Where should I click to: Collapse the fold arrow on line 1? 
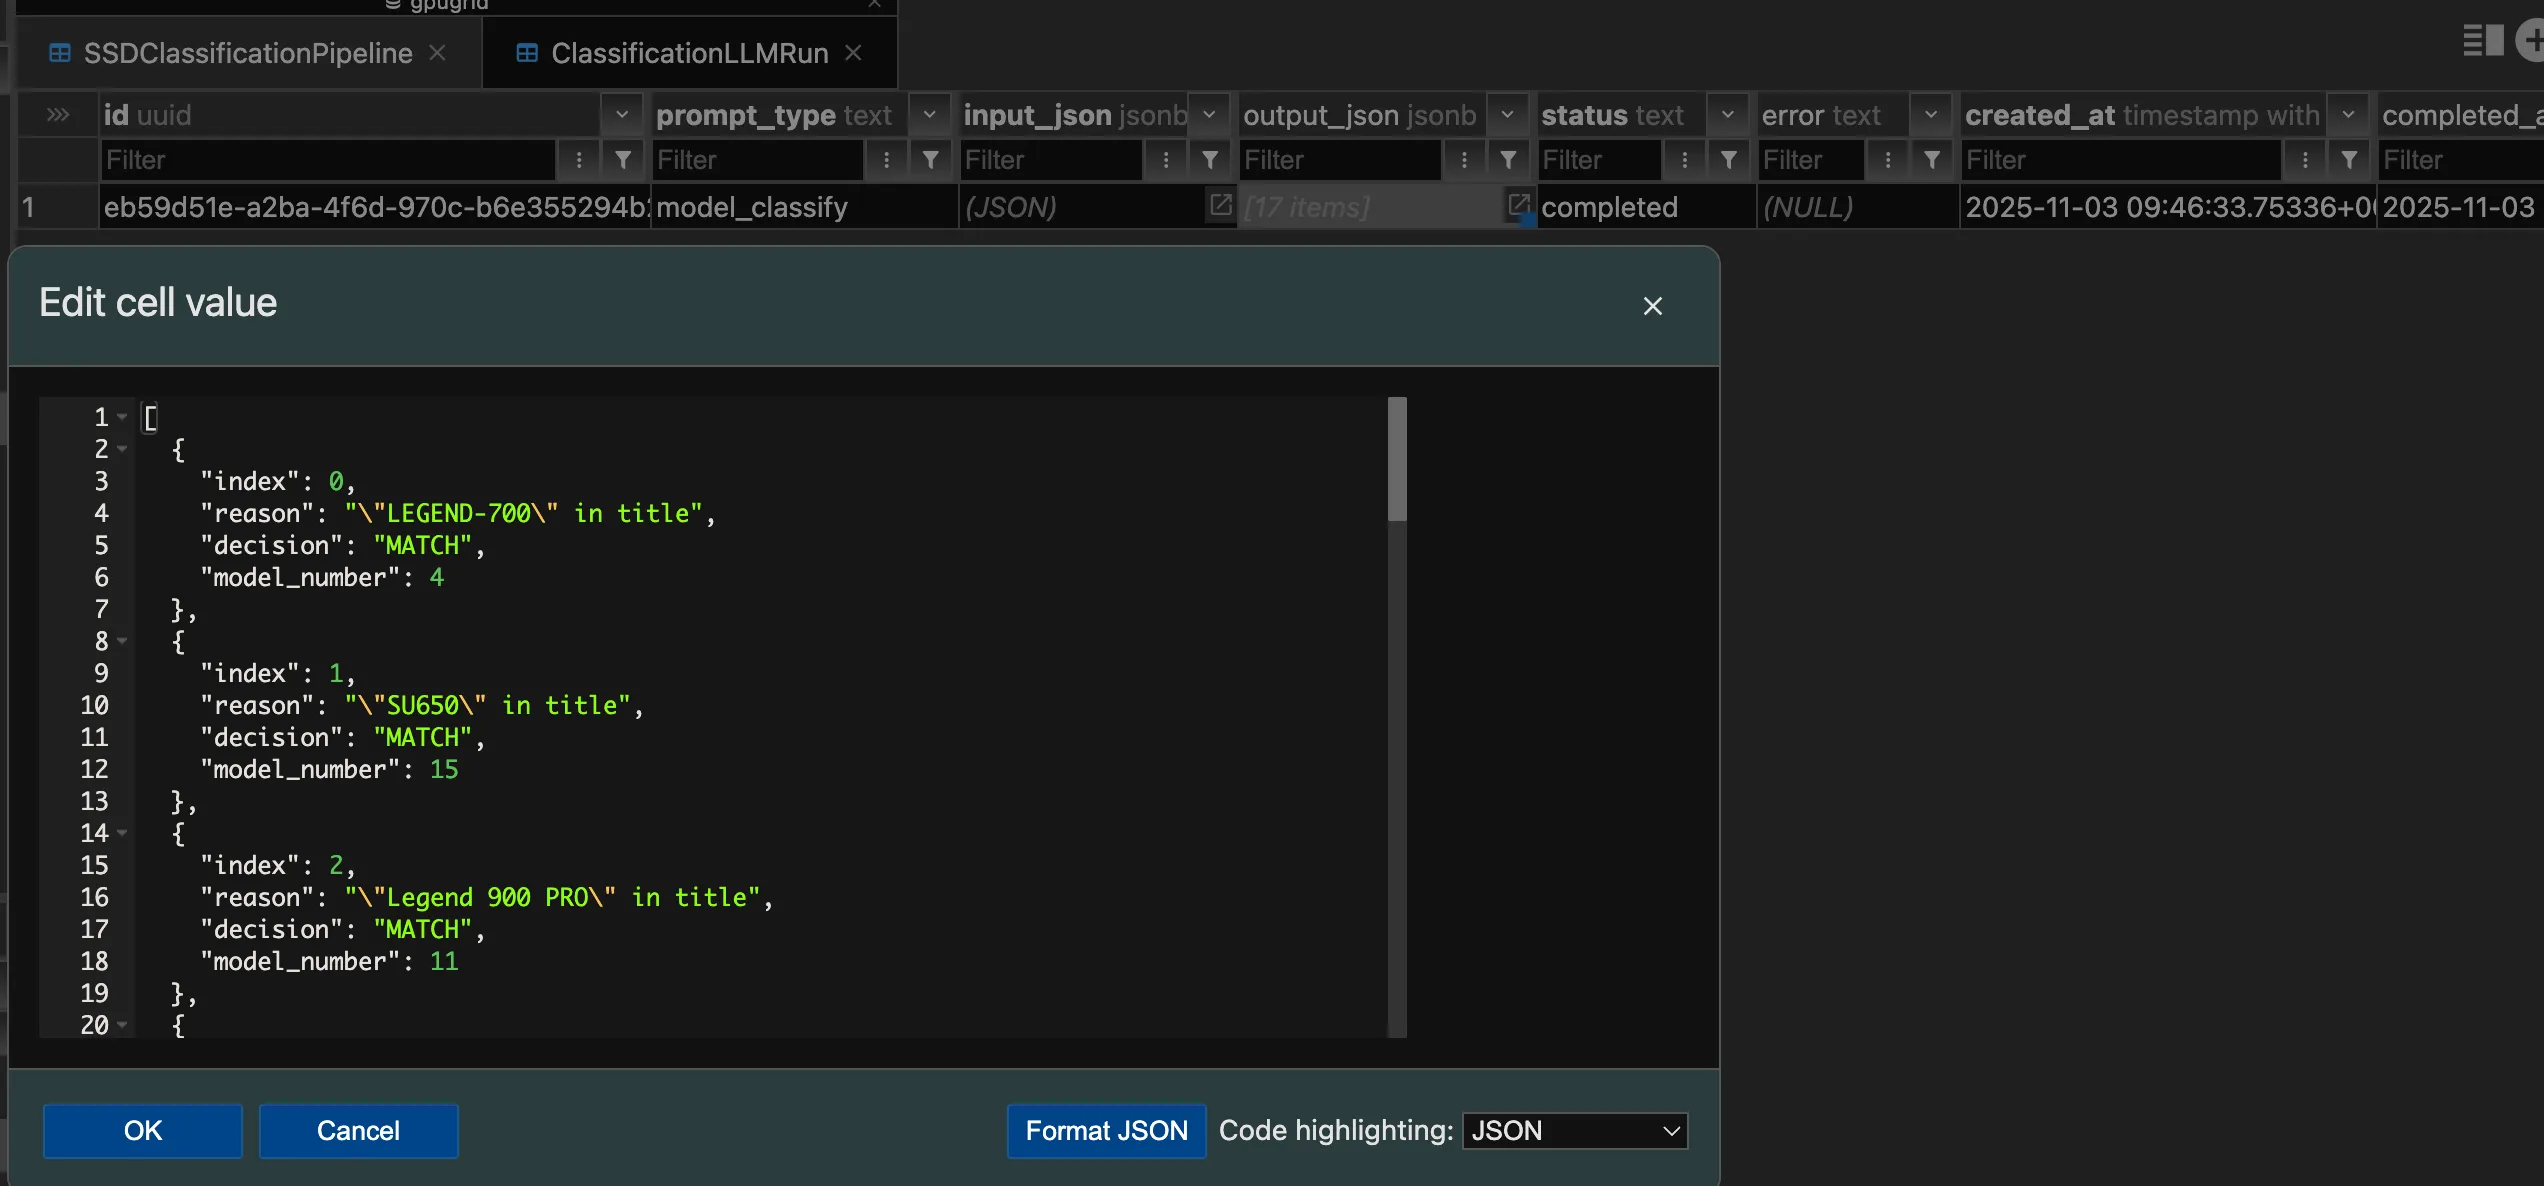point(122,417)
